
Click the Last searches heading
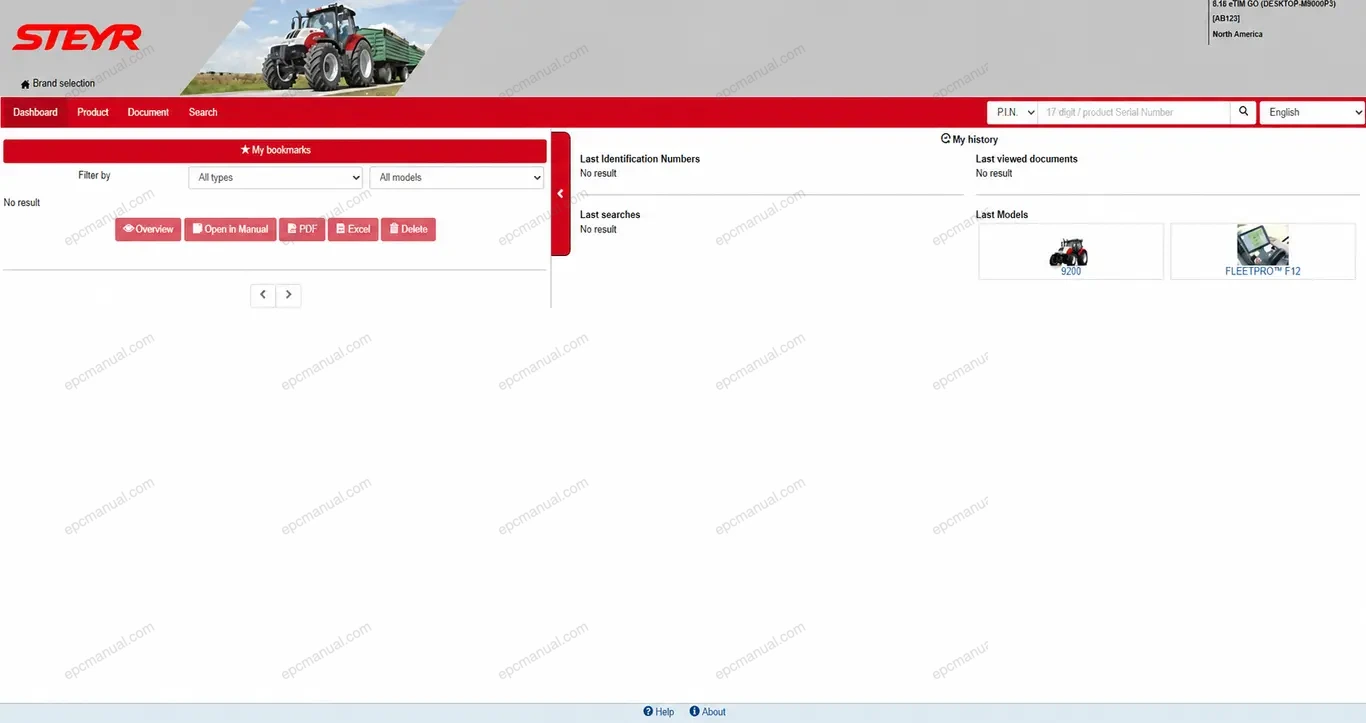(610, 215)
